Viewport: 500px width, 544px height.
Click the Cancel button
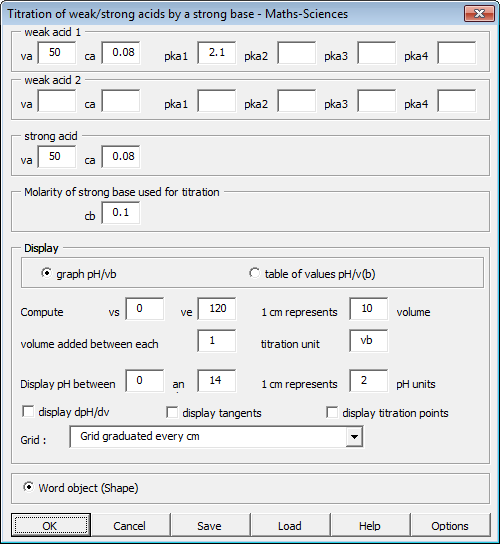click(129, 525)
